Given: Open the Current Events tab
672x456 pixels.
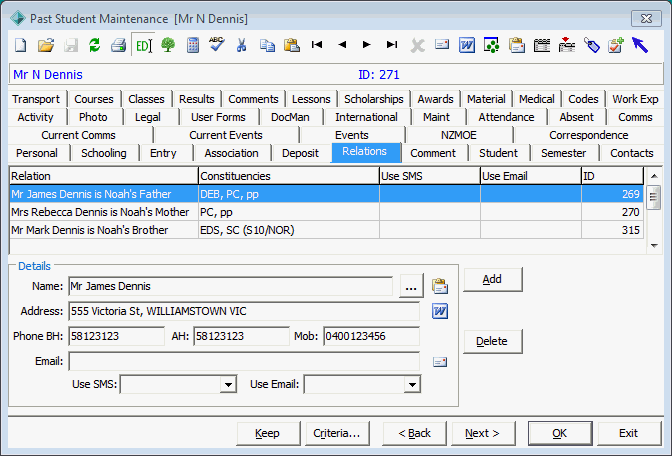Looking at the screenshot, I should 226,135.
